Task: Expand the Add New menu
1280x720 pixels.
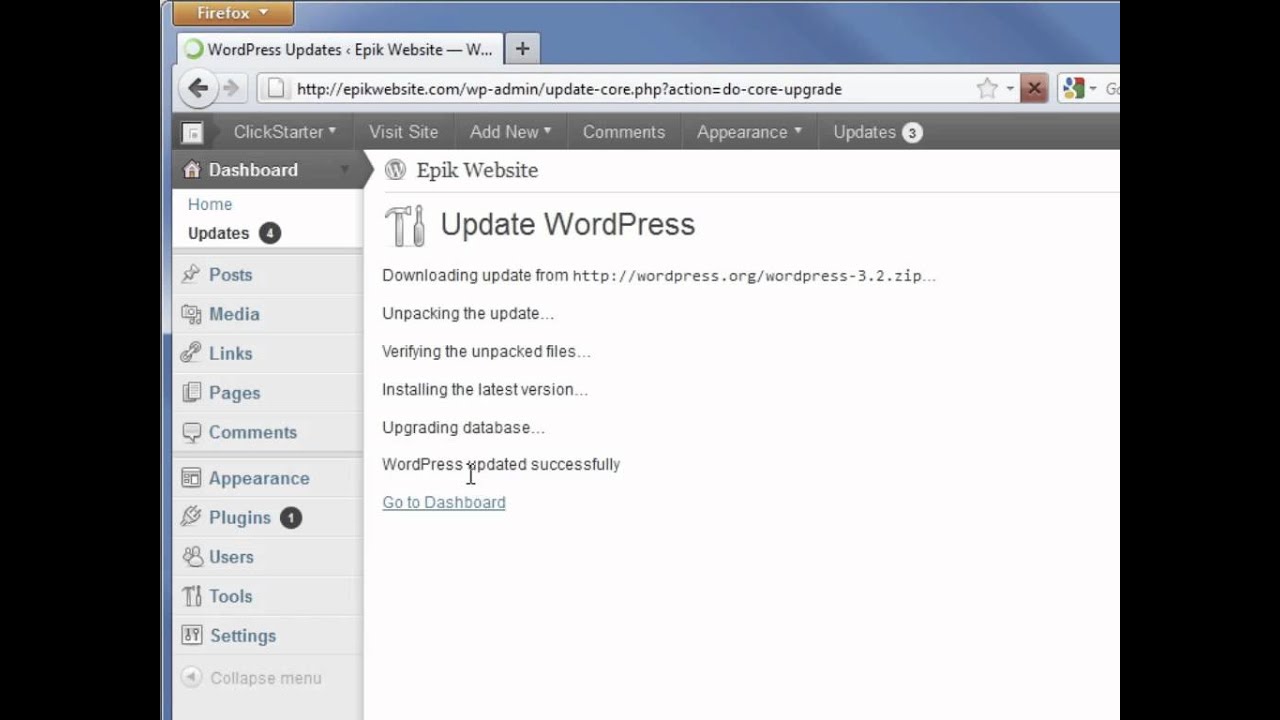Action: click(x=548, y=131)
